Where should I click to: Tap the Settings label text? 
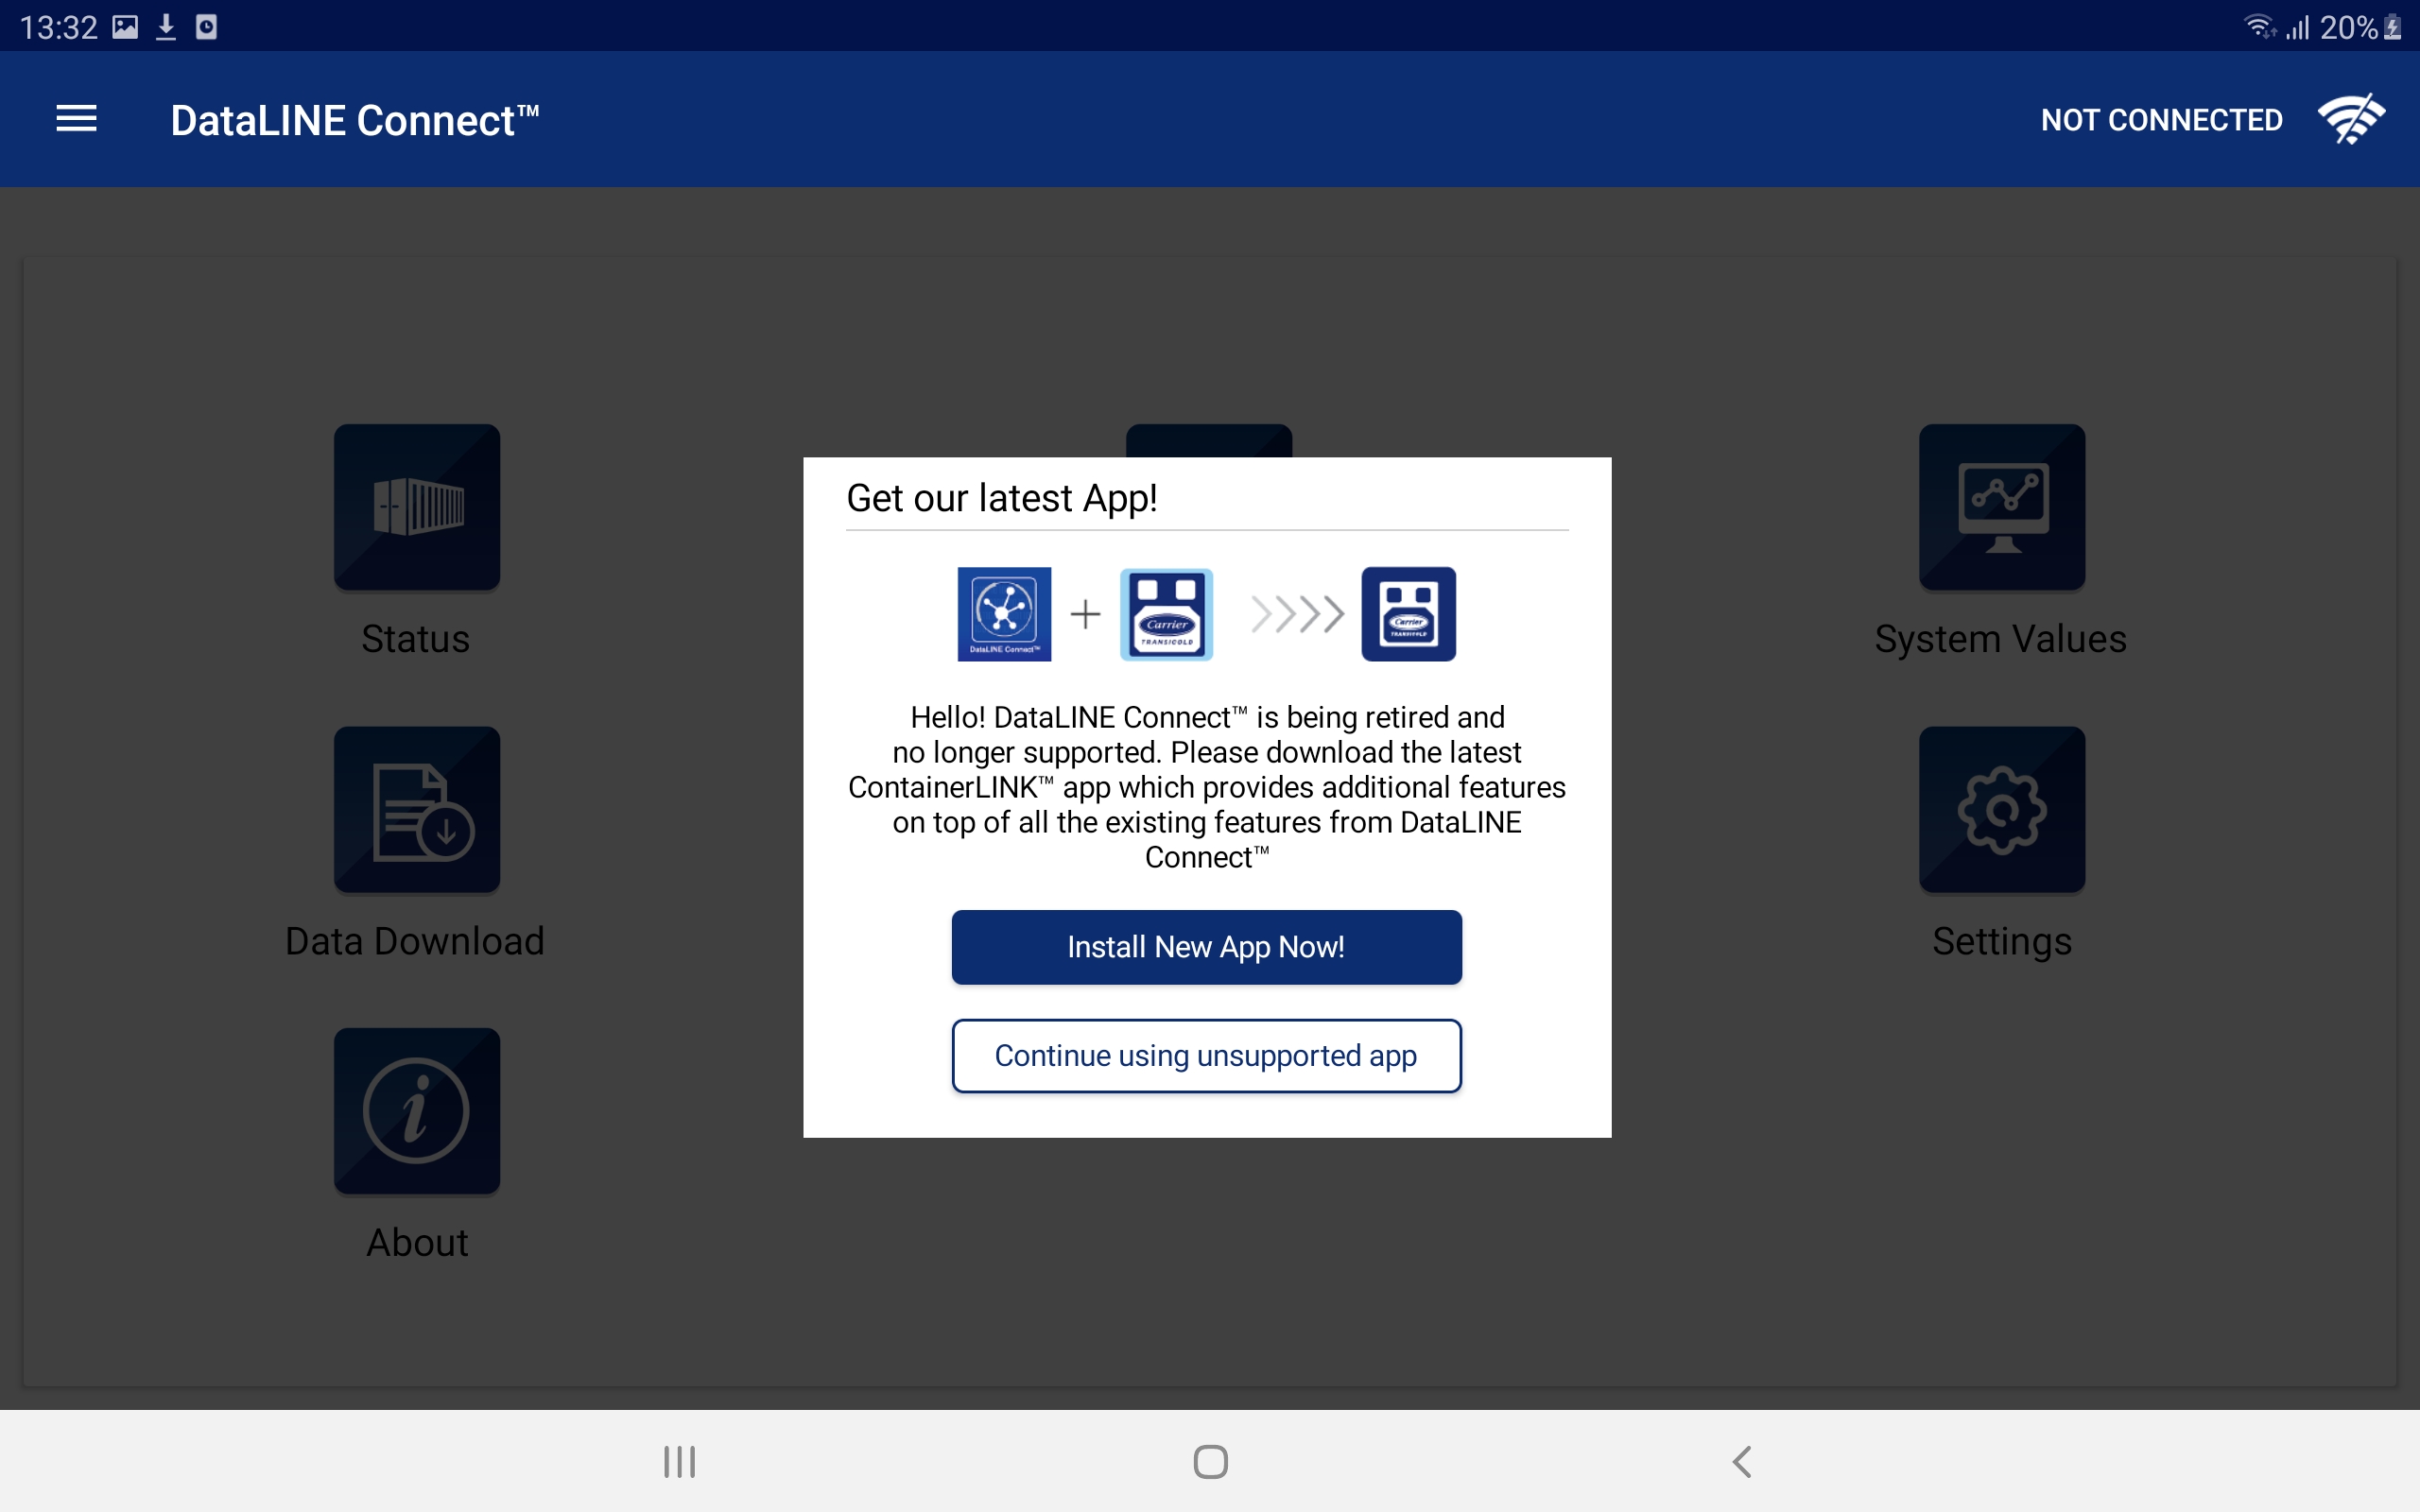click(2002, 942)
